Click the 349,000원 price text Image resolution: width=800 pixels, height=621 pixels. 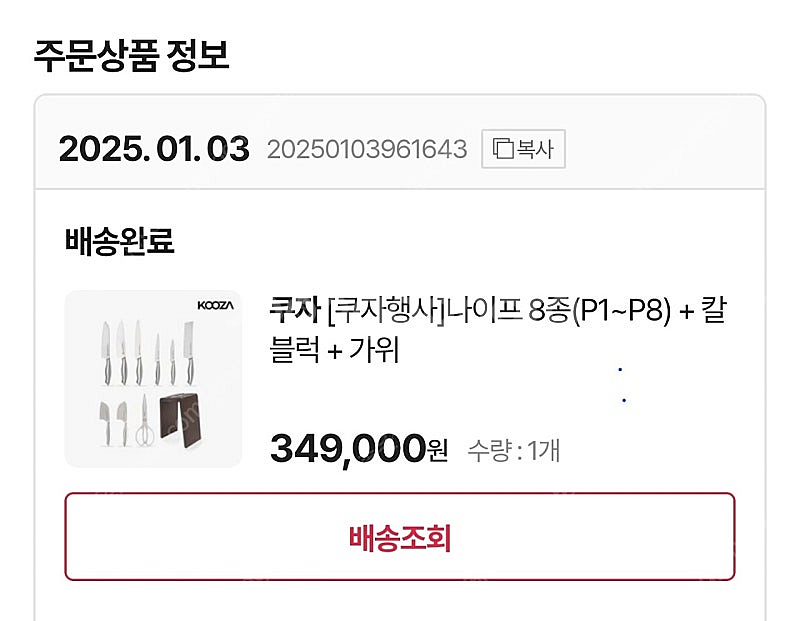[359, 449]
